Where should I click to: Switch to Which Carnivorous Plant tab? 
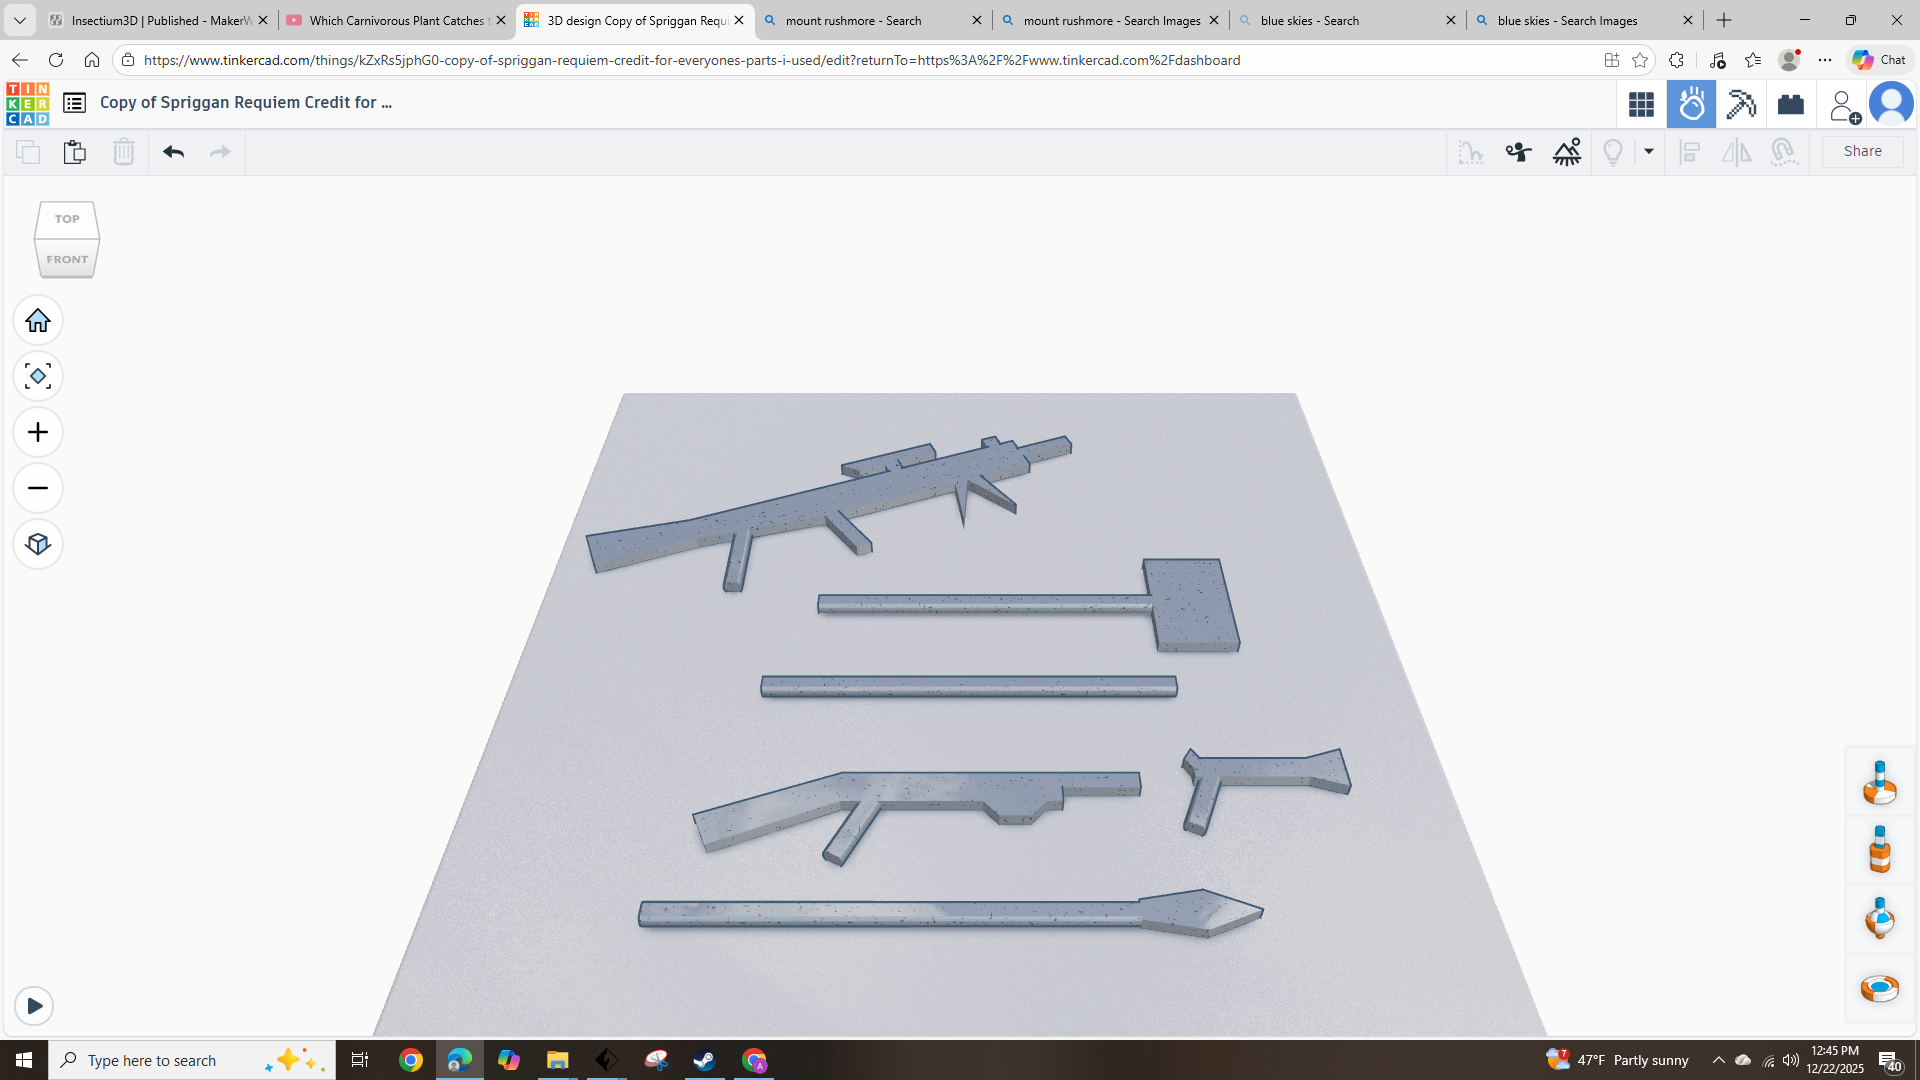396,20
